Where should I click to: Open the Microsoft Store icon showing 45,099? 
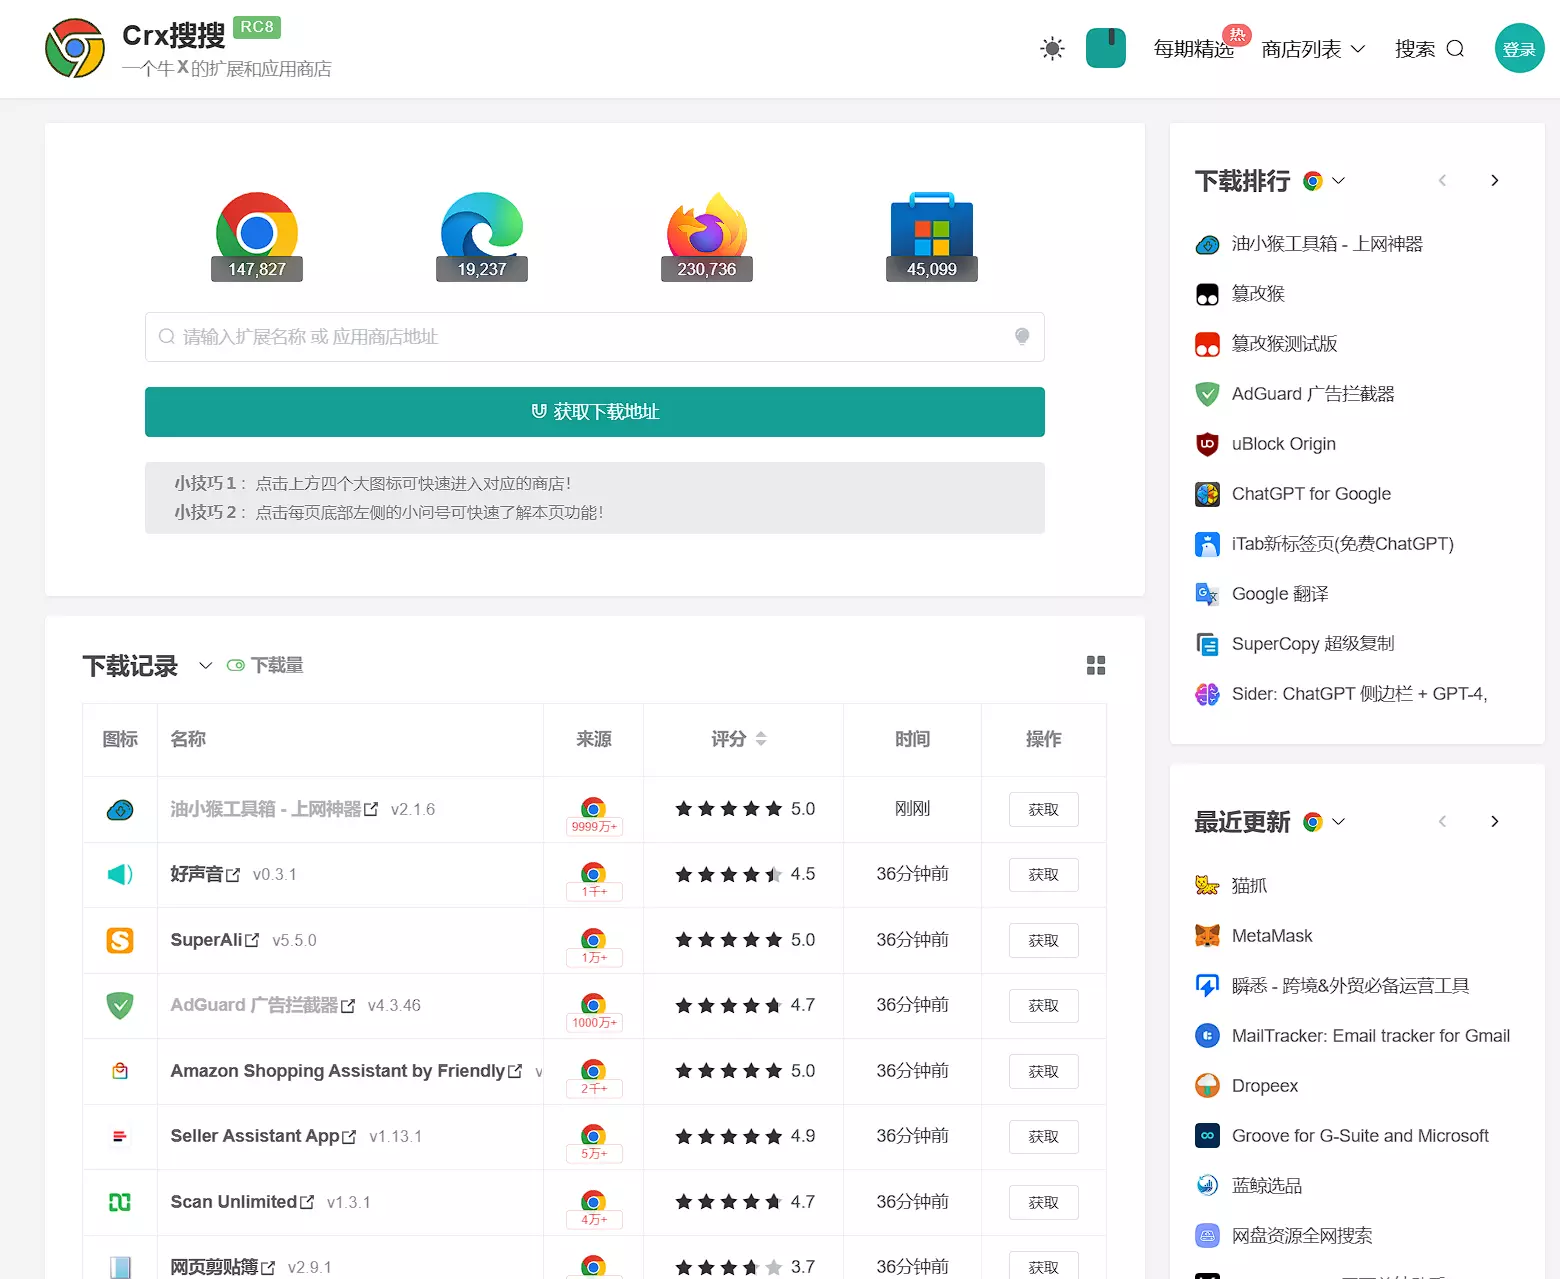coord(931,234)
